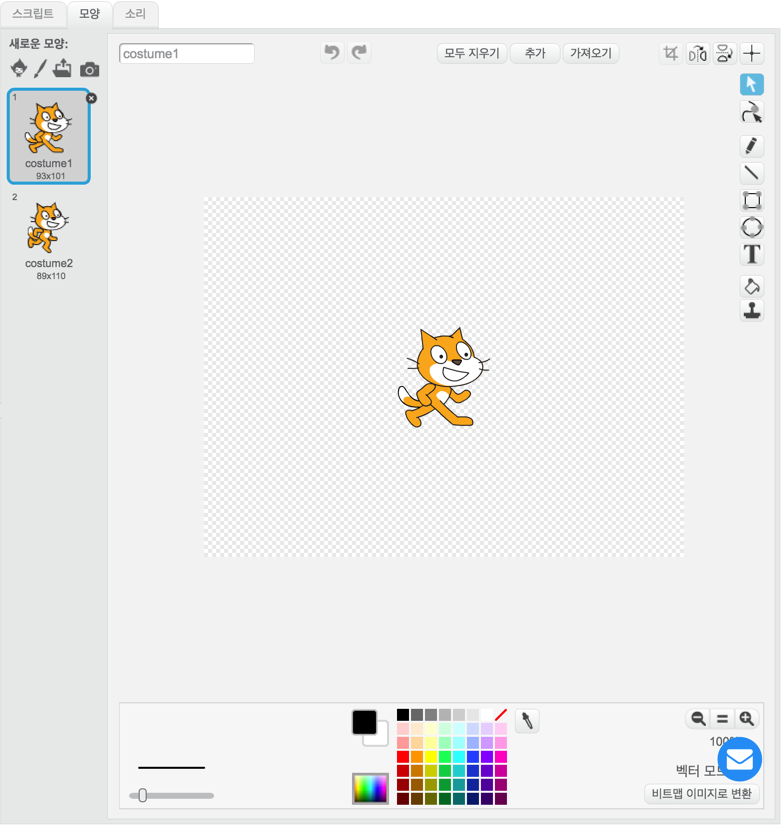Click the costume name input field
This screenshot has height=825, width=782.
pos(187,54)
